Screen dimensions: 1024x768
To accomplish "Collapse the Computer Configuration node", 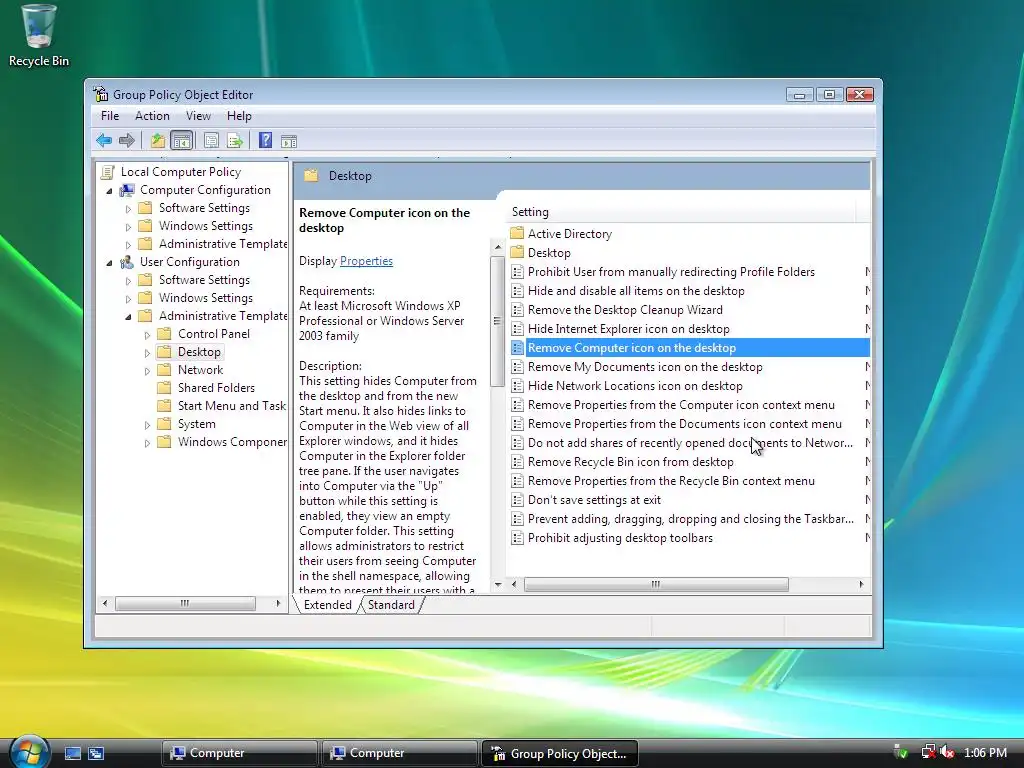I will [109, 191].
